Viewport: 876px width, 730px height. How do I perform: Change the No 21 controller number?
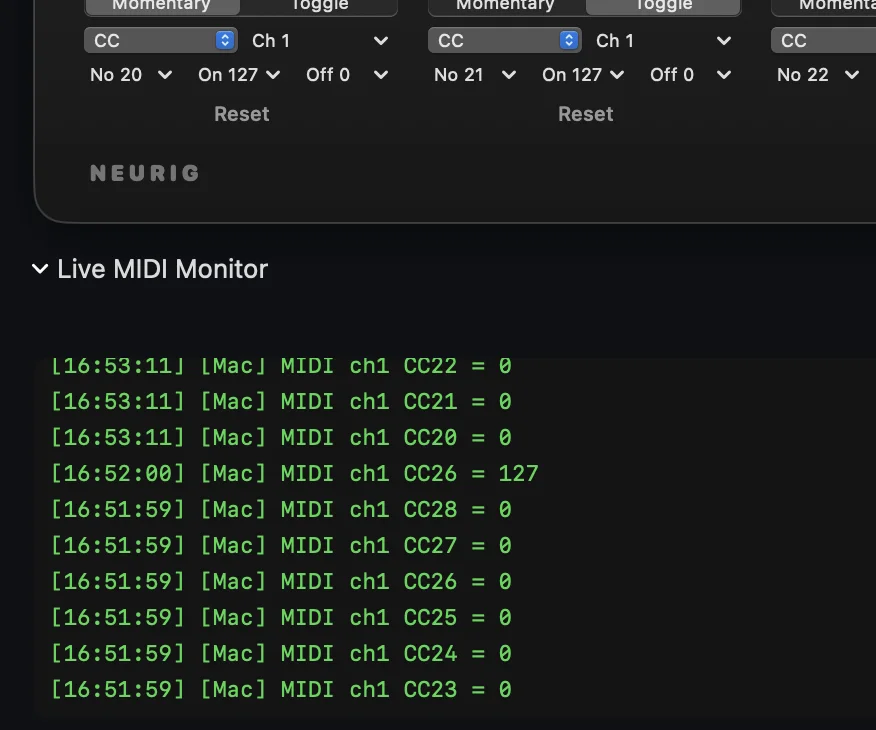(475, 75)
